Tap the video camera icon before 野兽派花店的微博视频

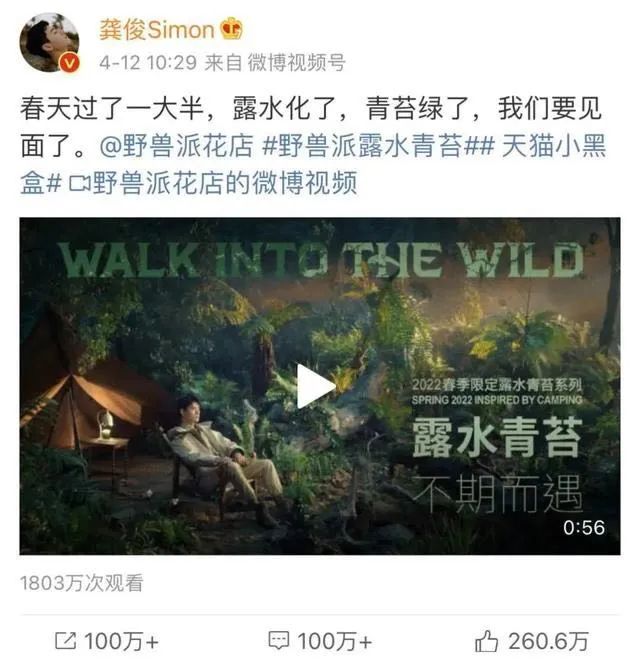point(80,183)
